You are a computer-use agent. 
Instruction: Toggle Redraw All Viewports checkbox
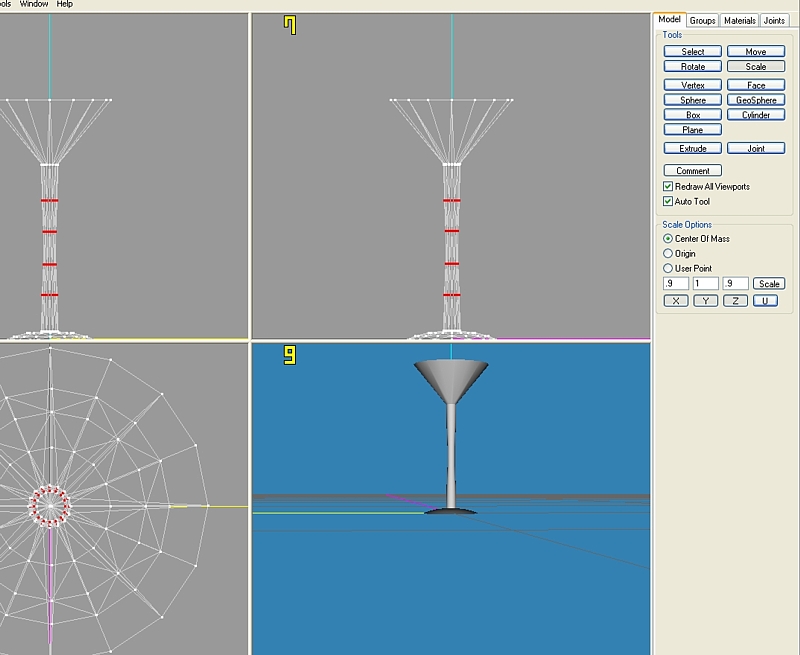668,186
